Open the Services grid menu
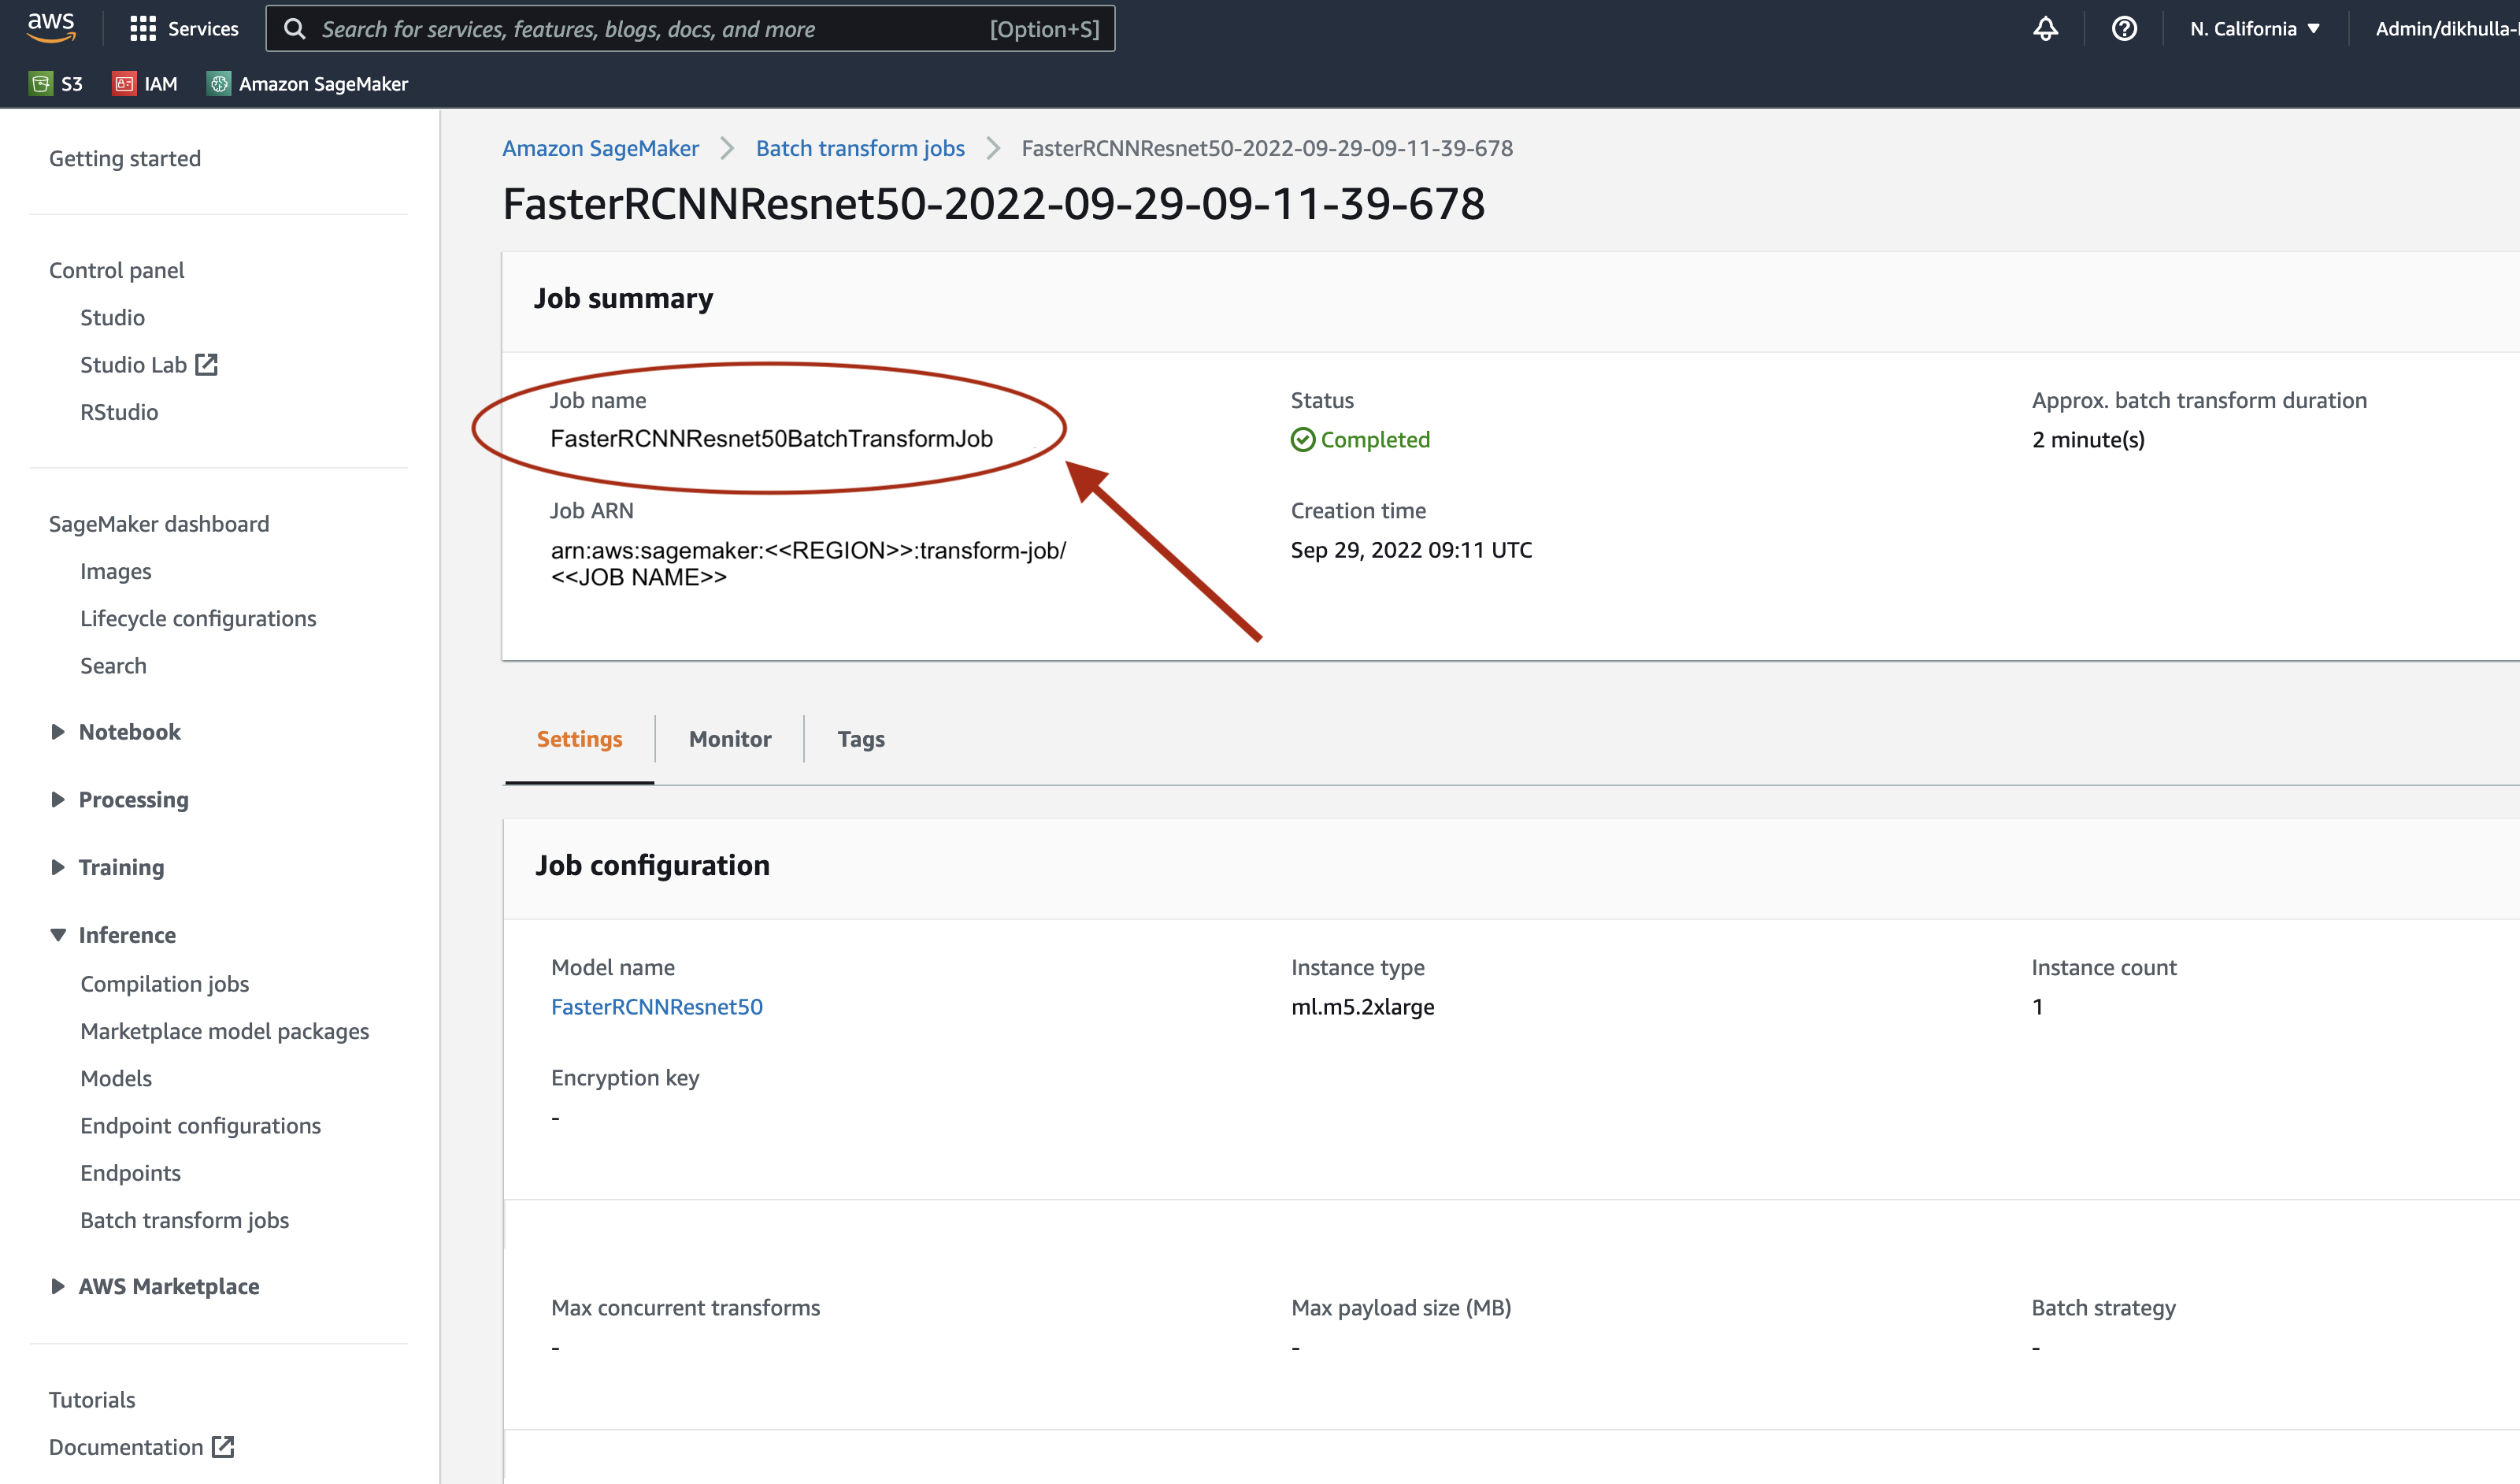 [x=184, y=29]
